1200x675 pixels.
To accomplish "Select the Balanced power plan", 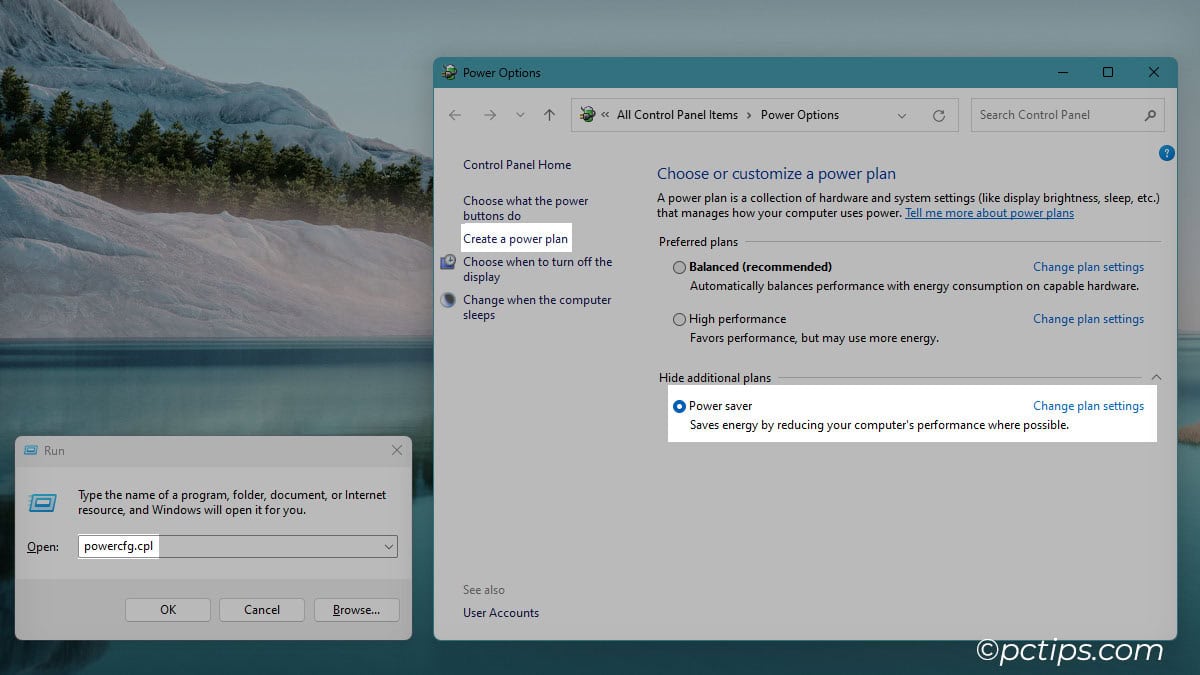I will pos(679,266).
